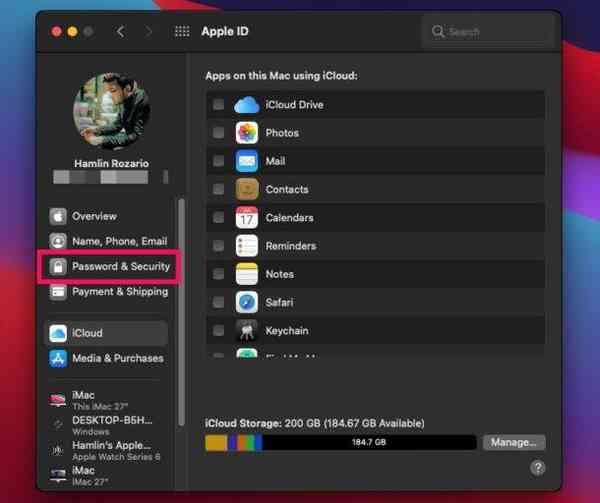Enable the Keychain checkbox
Image resolution: width=600 pixels, height=503 pixels.
(218, 330)
